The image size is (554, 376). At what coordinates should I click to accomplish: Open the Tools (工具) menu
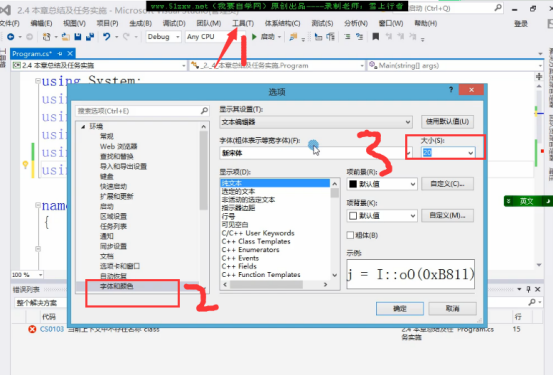pyautogui.click(x=243, y=23)
